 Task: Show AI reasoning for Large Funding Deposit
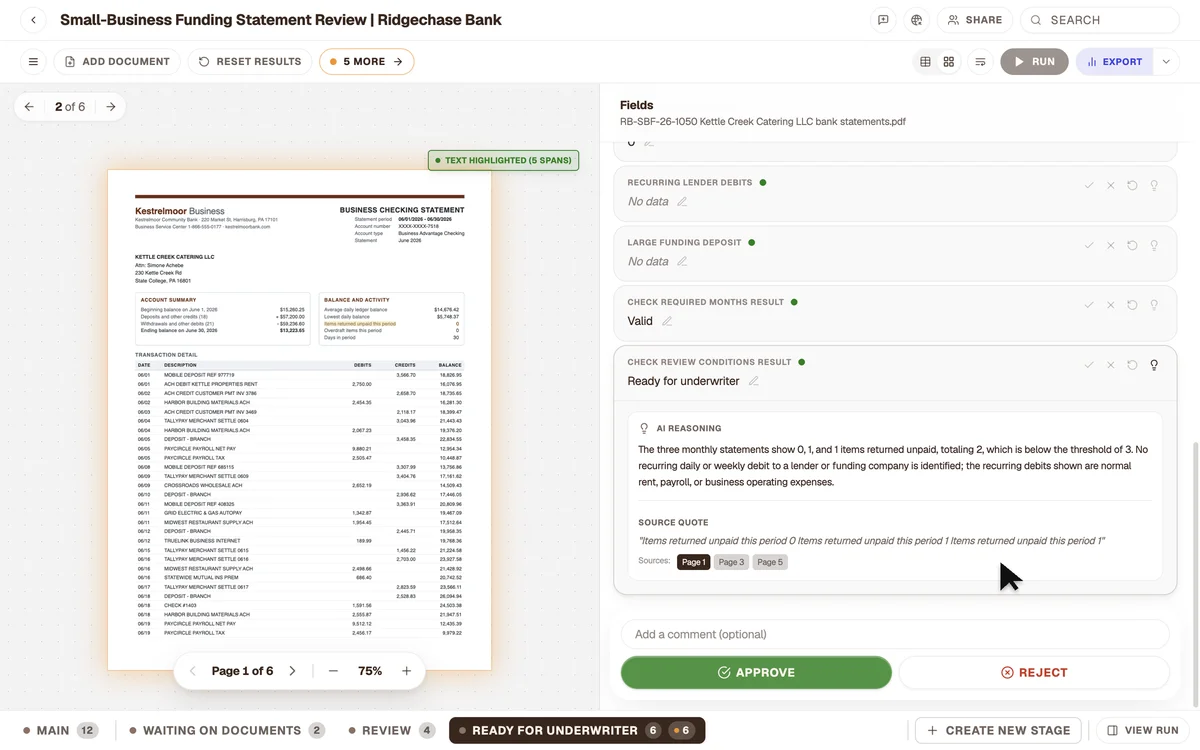coord(1154,245)
